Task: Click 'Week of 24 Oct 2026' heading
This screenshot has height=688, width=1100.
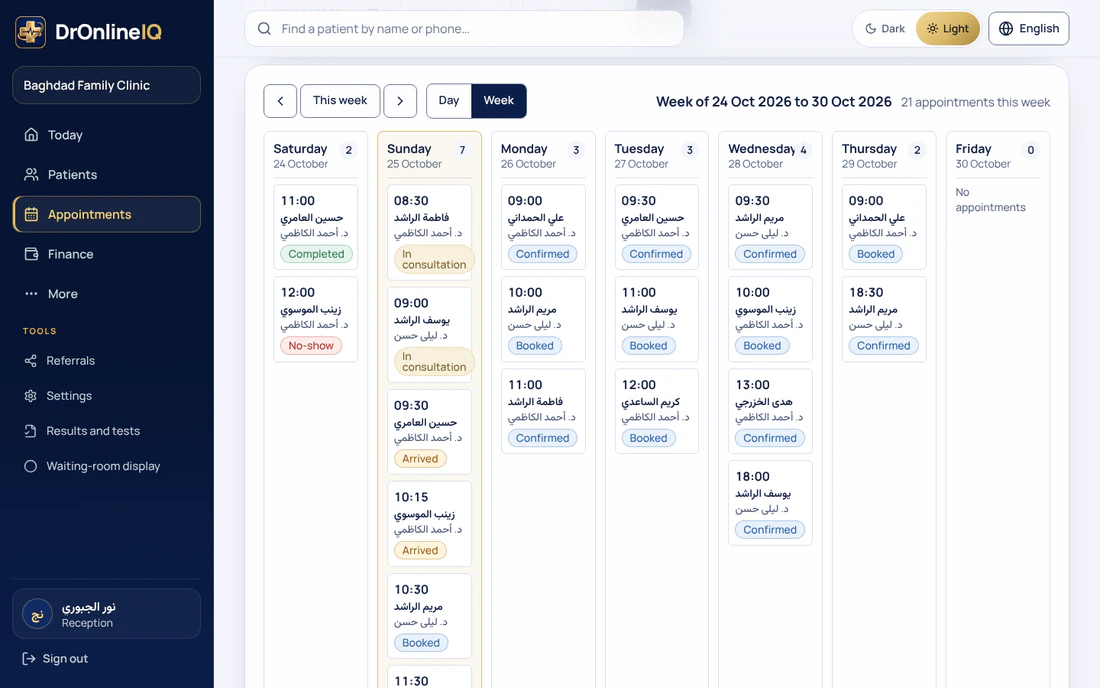Action: click(x=774, y=102)
